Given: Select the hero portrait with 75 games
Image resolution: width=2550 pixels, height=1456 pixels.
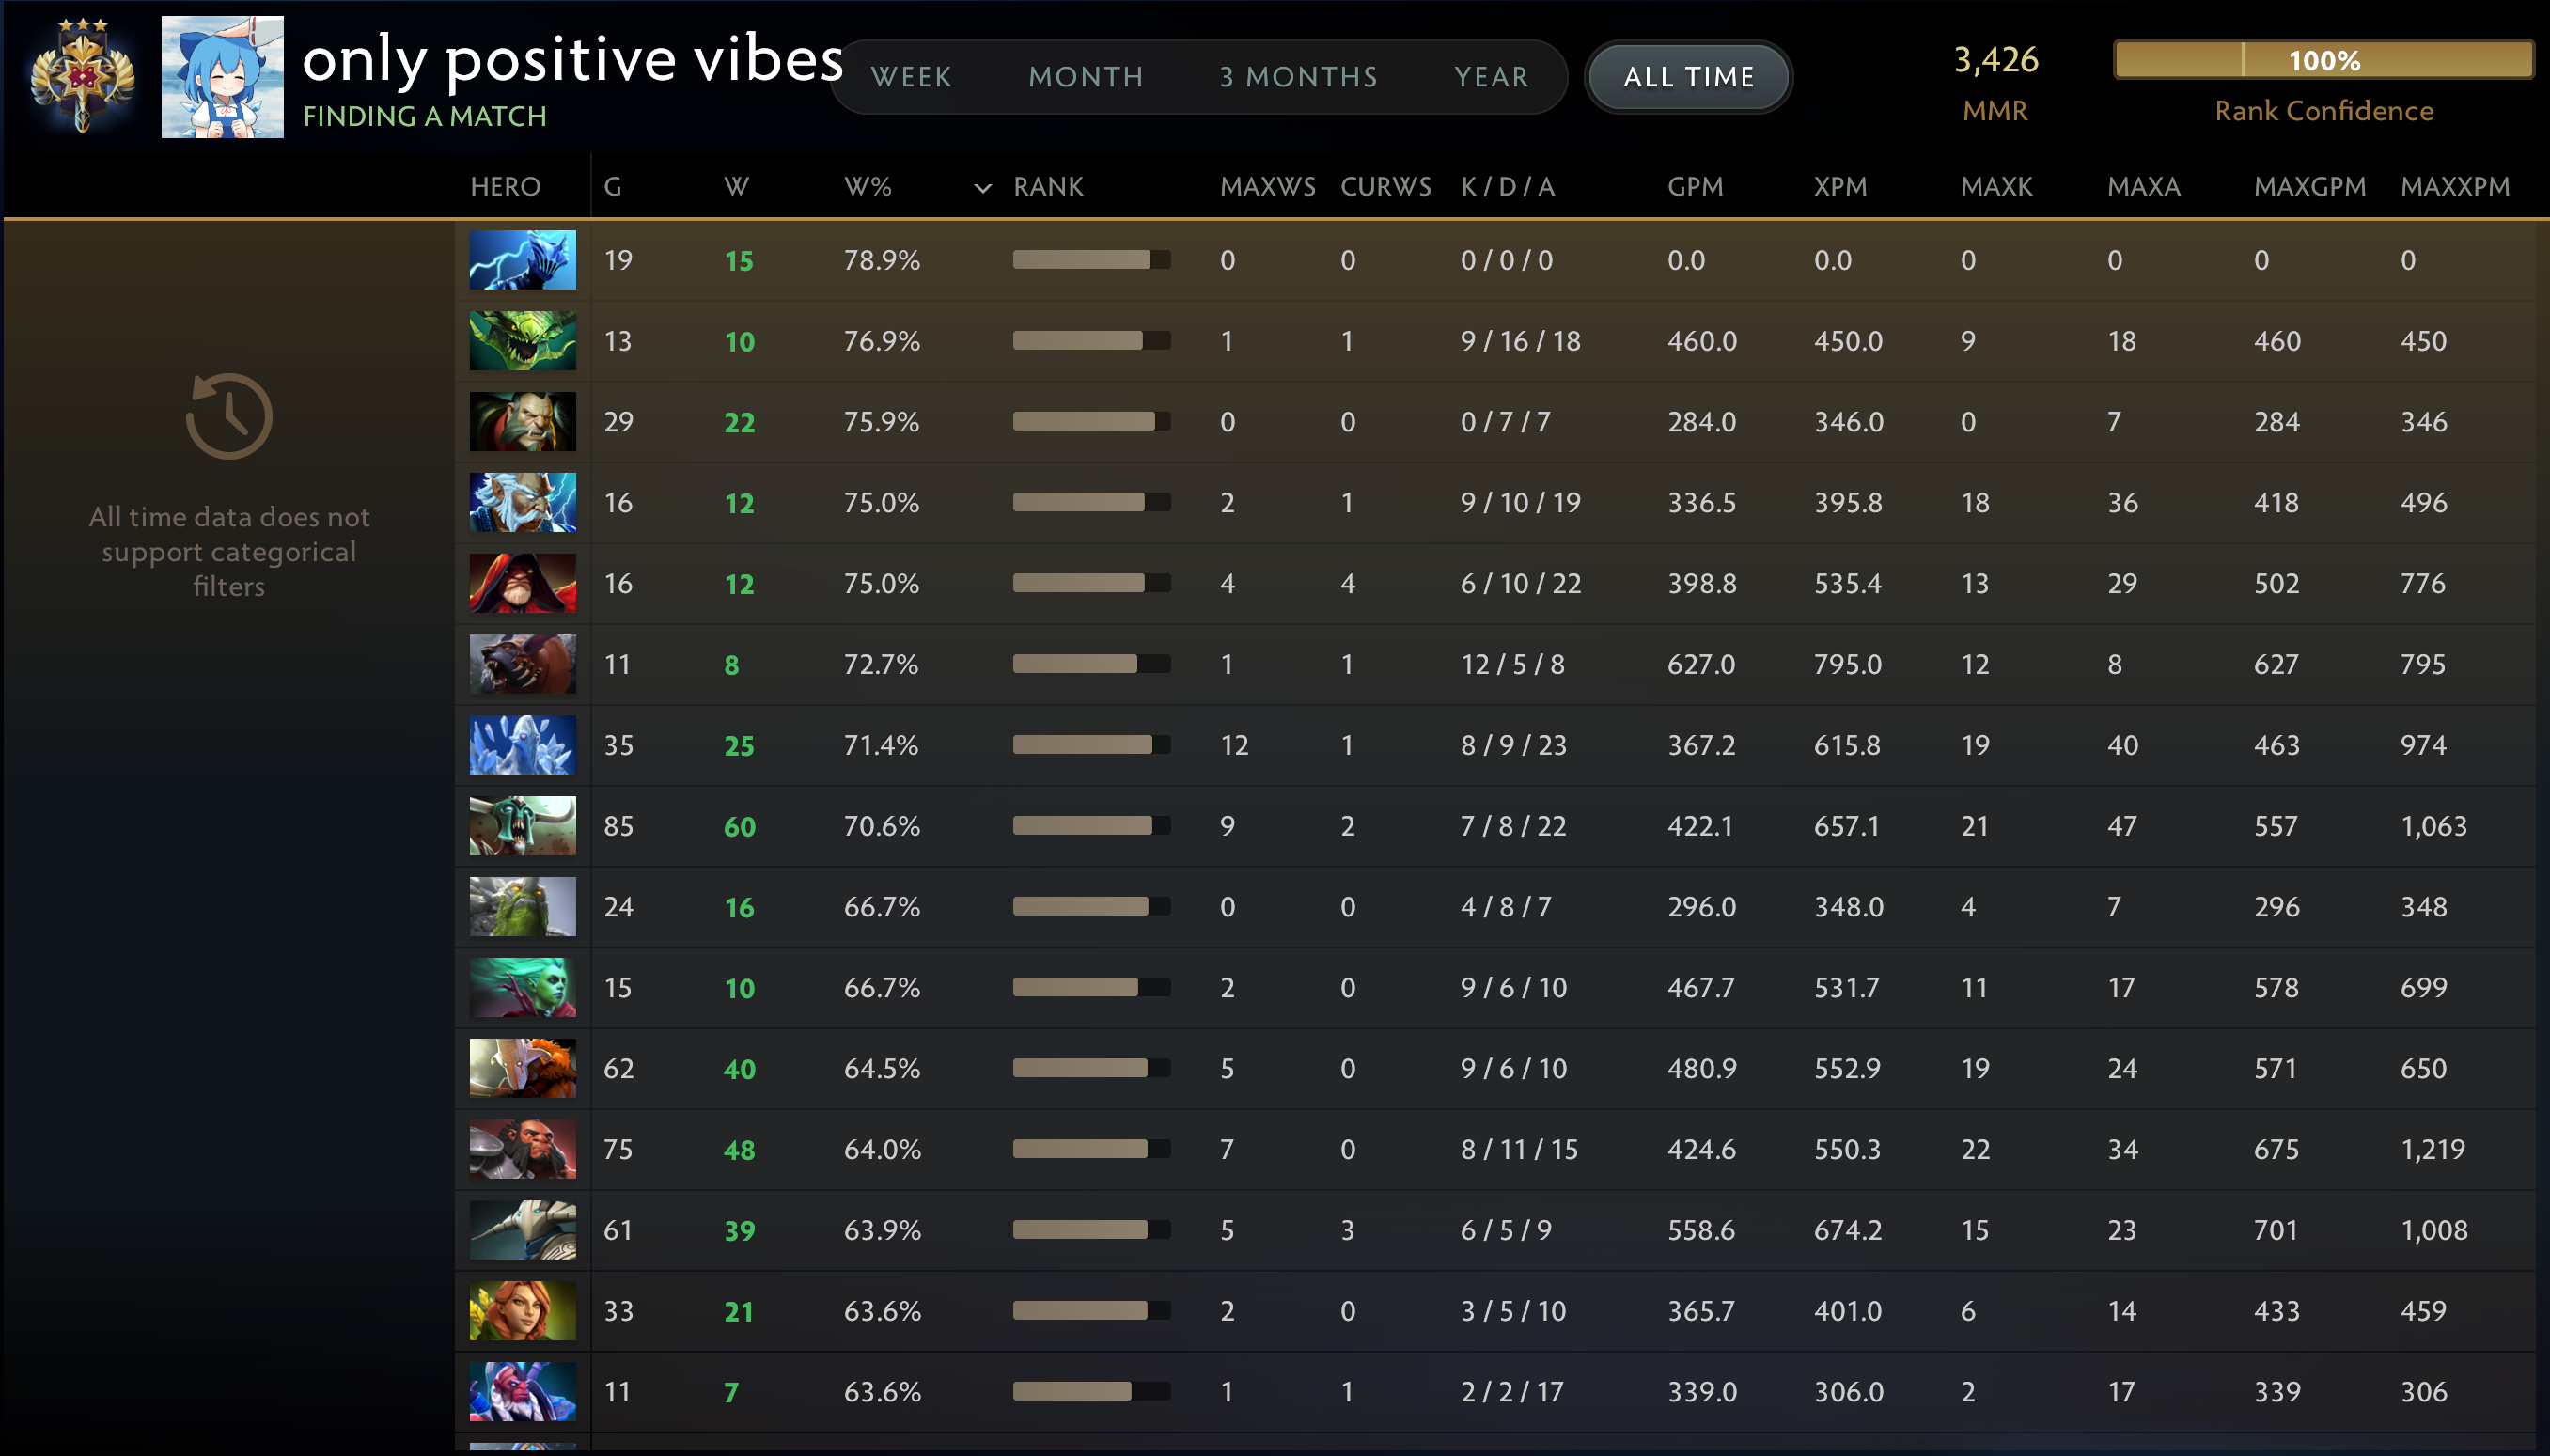Looking at the screenshot, I should click(523, 1149).
